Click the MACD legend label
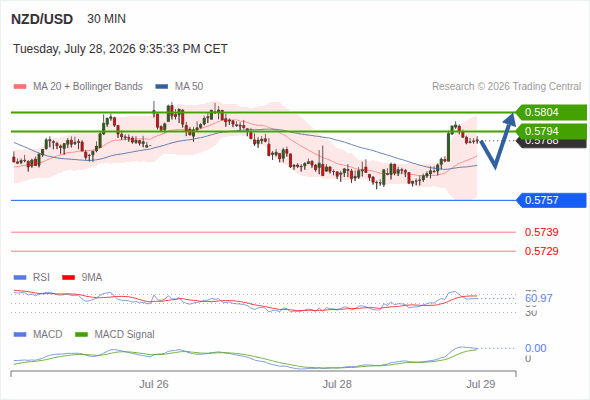This screenshot has height=400, width=590. click(48, 334)
